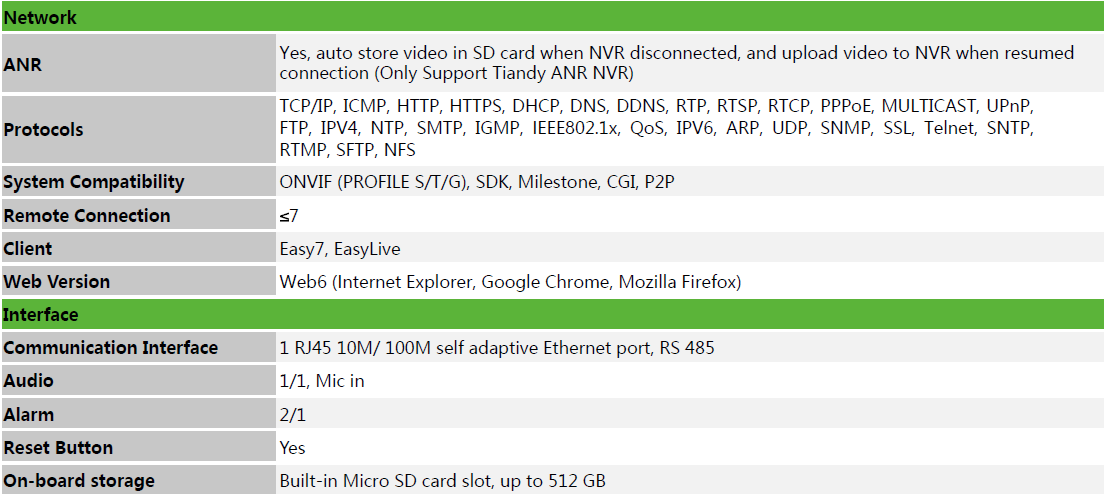Select the Web6 browser list text
Viewport: 1107px width, 494px height.
[510, 282]
